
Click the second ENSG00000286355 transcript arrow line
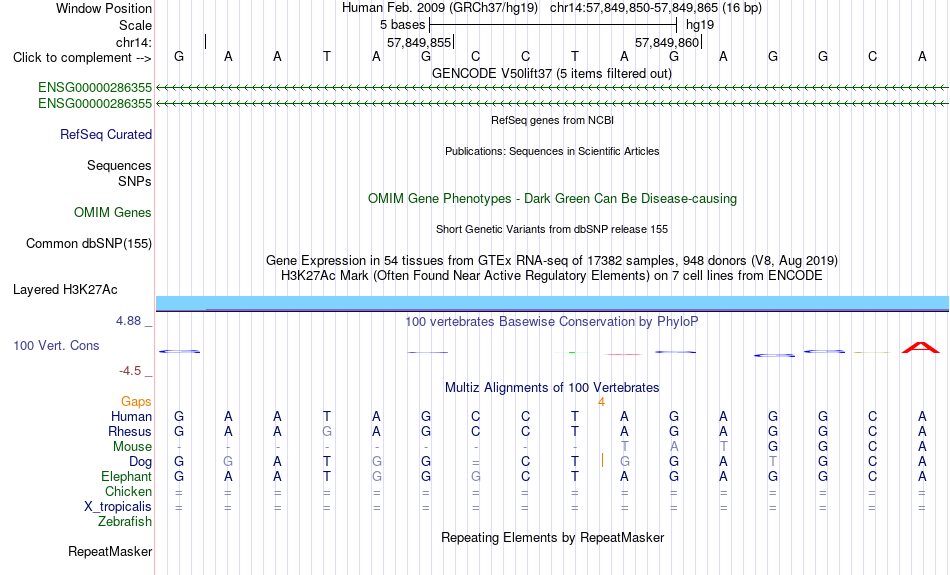click(x=552, y=104)
